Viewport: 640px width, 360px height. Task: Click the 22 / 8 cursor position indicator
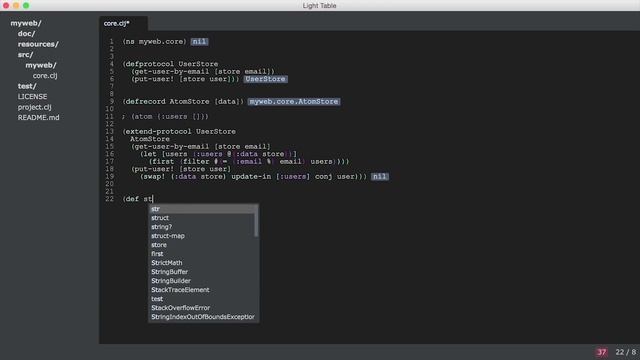626,352
